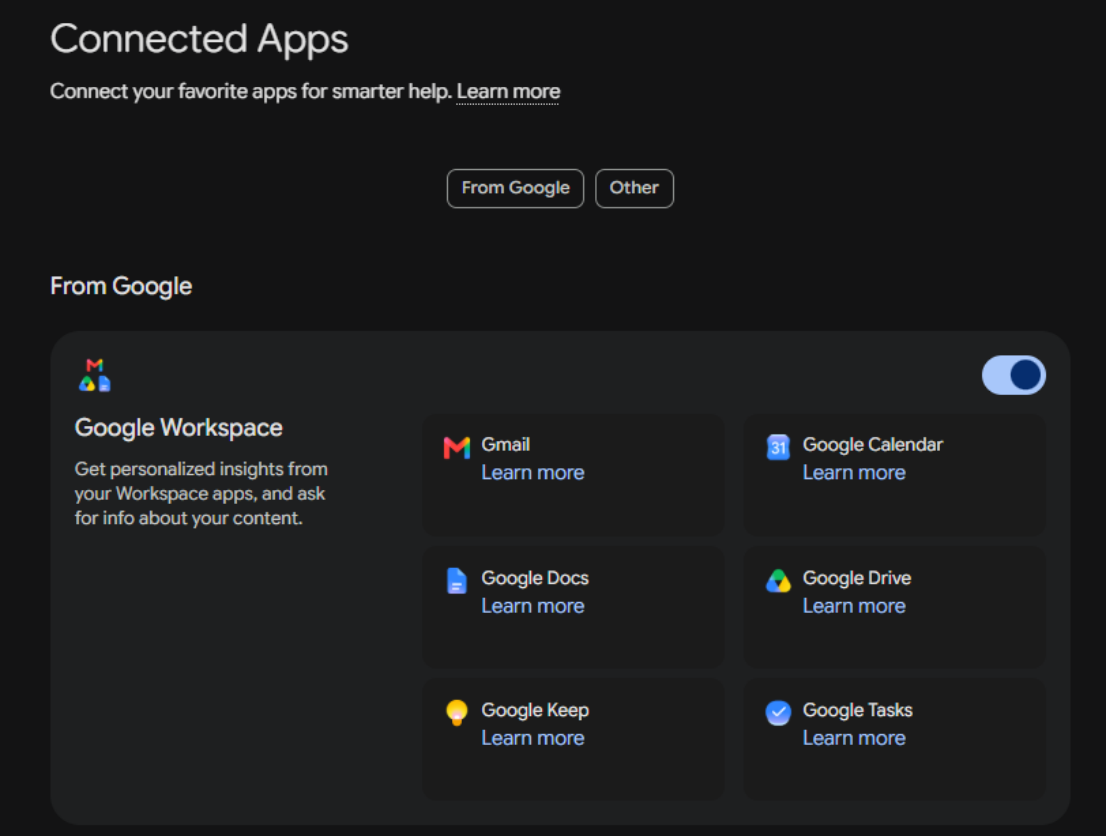Click the Google Calendar icon
The height and width of the screenshot is (837, 1106).
coord(778,447)
